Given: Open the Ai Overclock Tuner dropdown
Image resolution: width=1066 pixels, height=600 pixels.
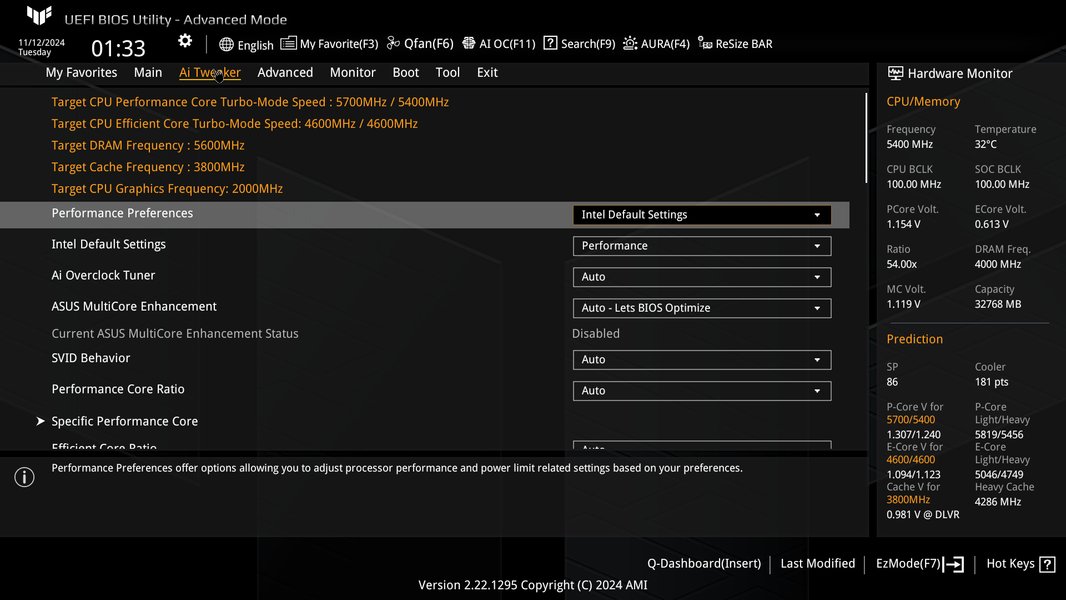Looking at the screenshot, I should [702, 277].
